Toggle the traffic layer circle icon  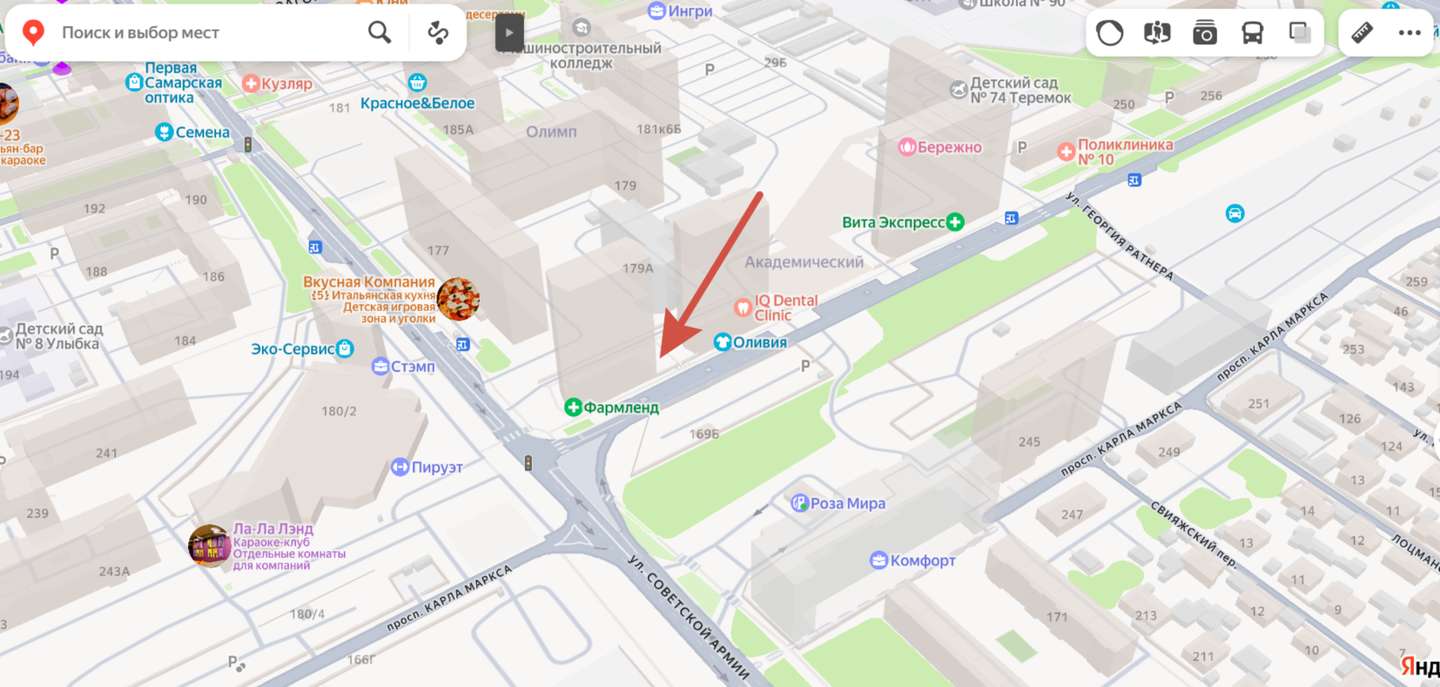[x=1109, y=33]
